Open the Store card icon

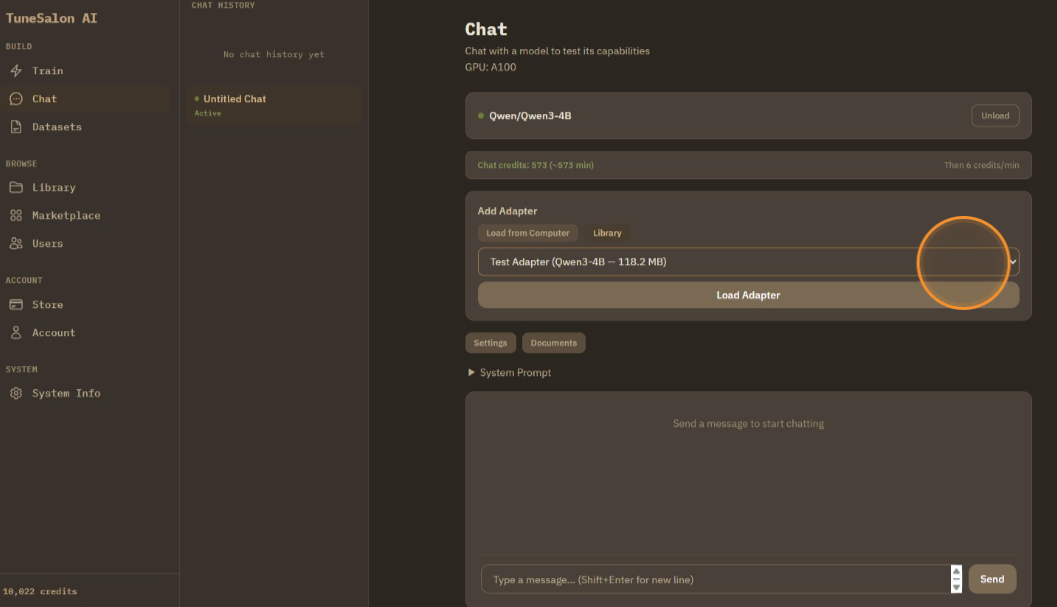(x=16, y=305)
